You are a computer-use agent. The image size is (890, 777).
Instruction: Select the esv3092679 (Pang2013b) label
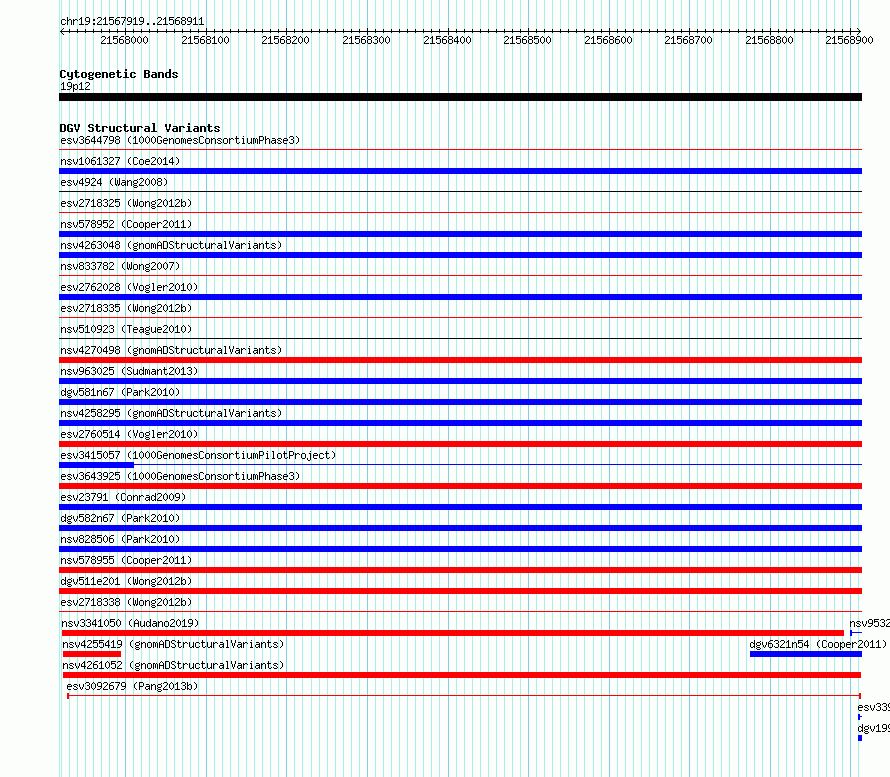[x=132, y=686]
